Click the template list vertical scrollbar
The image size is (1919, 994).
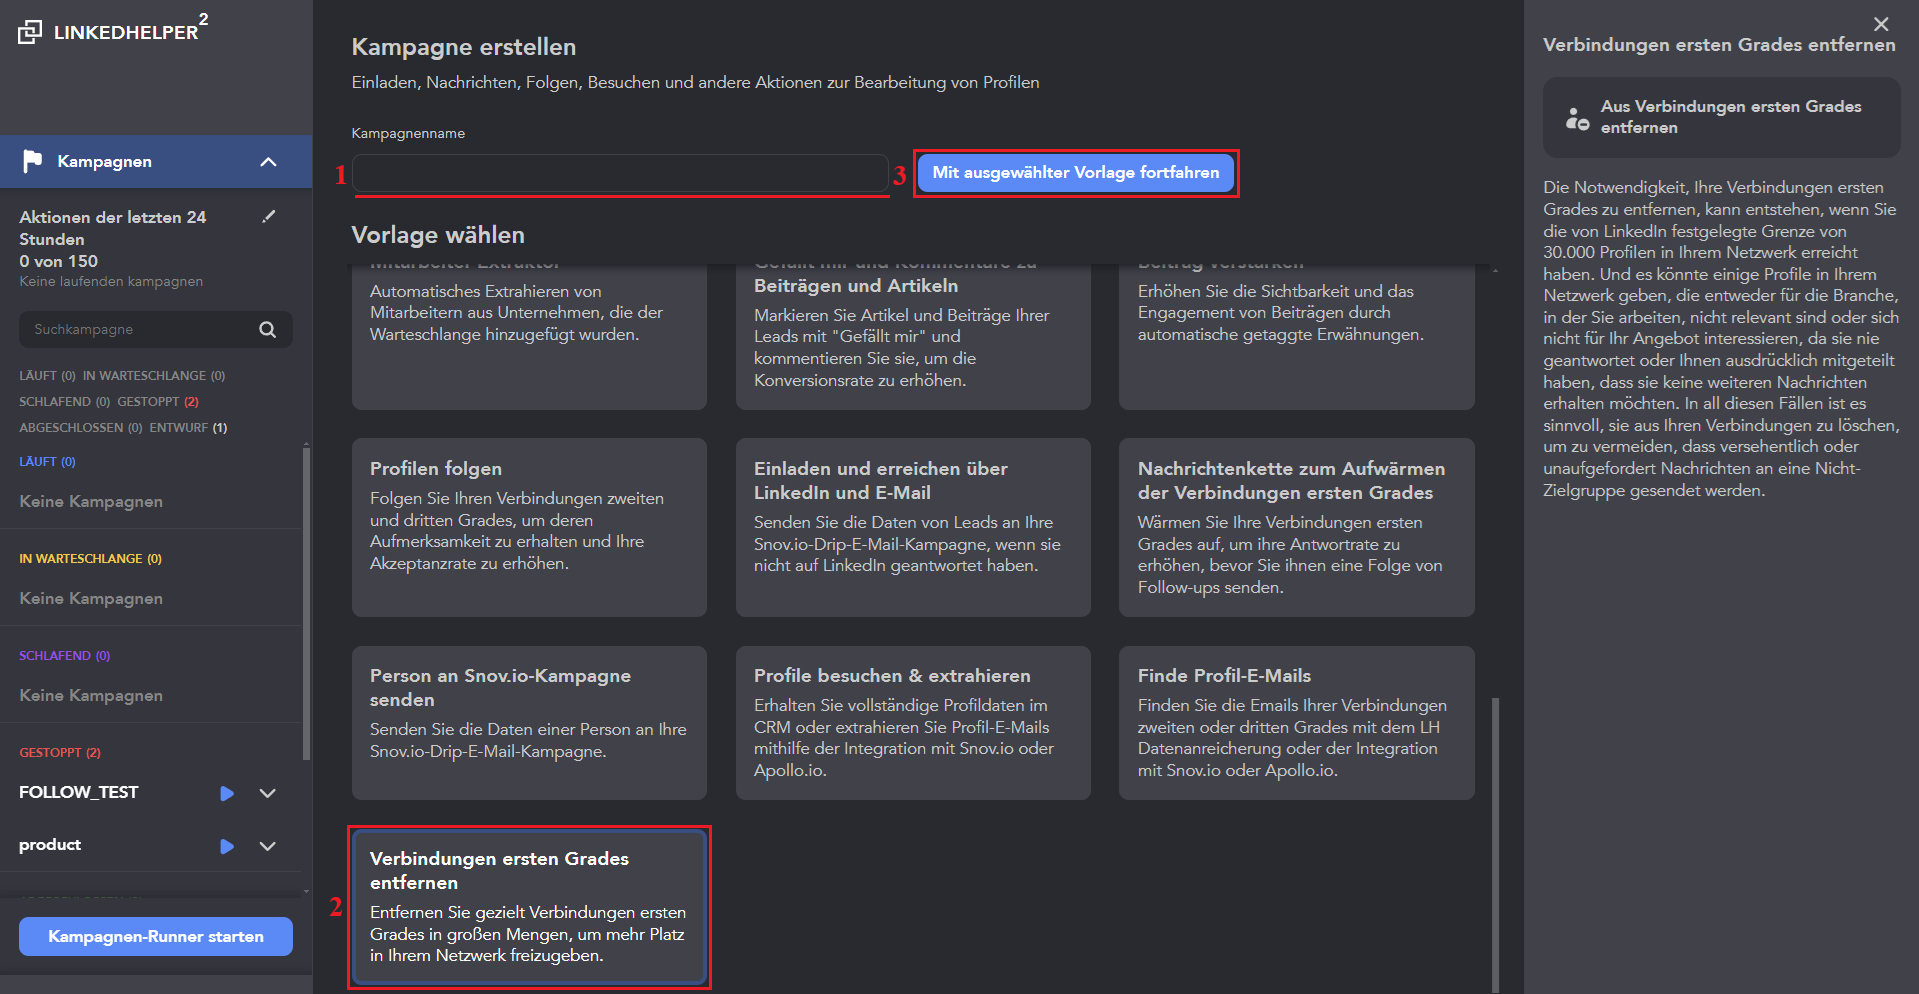click(1495, 840)
